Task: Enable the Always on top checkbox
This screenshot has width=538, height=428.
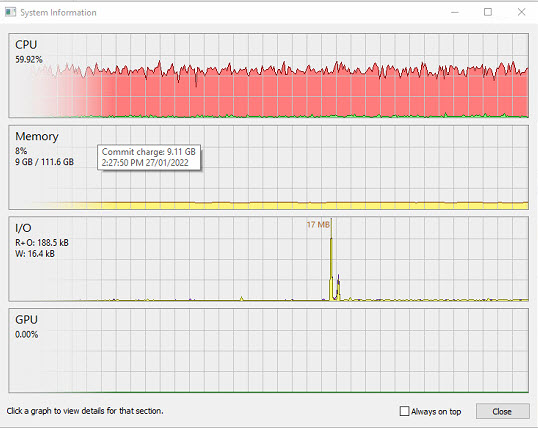Action: 405,411
